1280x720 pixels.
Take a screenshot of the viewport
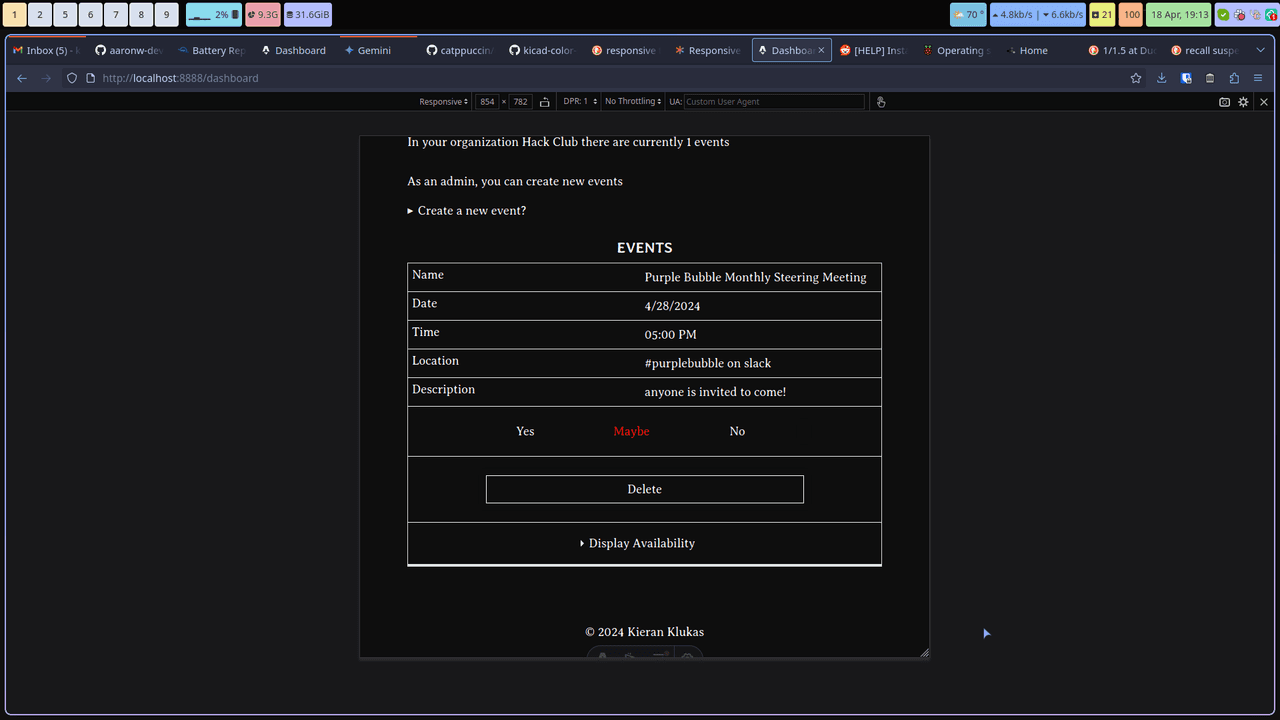[1224, 102]
